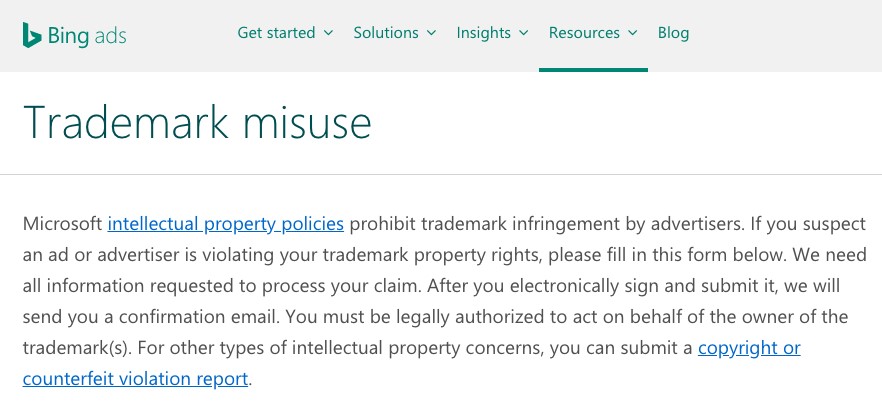This screenshot has width=882, height=408.
Task: Select the Resources menu item
Action: [584, 33]
